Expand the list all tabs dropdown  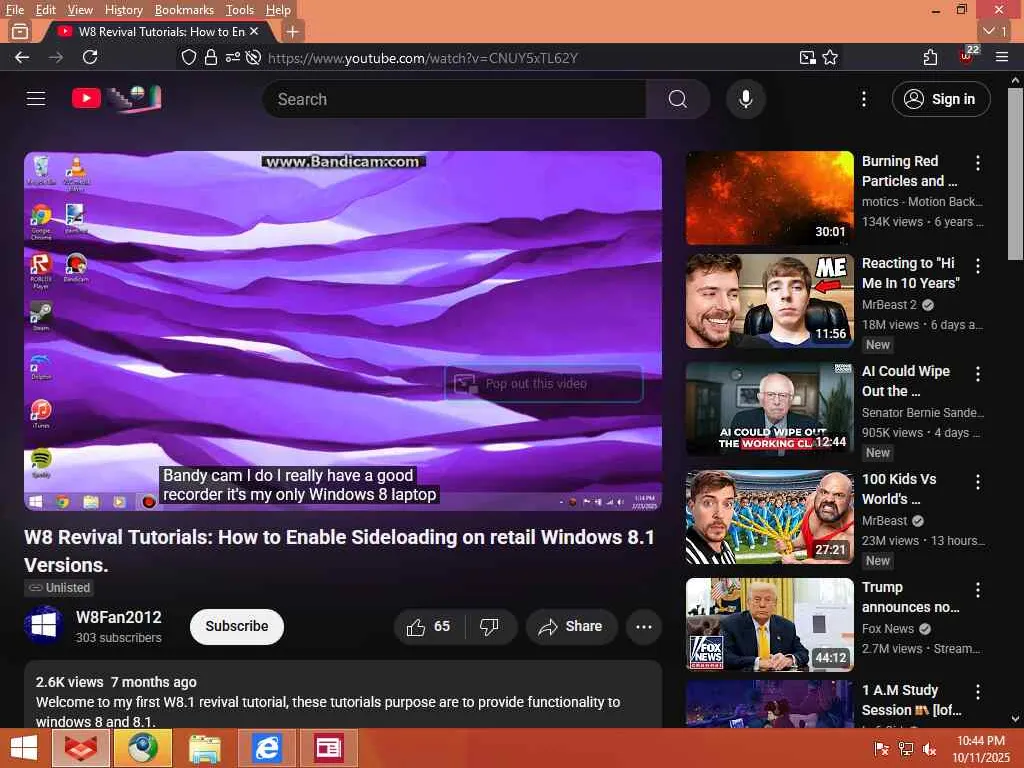tap(995, 31)
